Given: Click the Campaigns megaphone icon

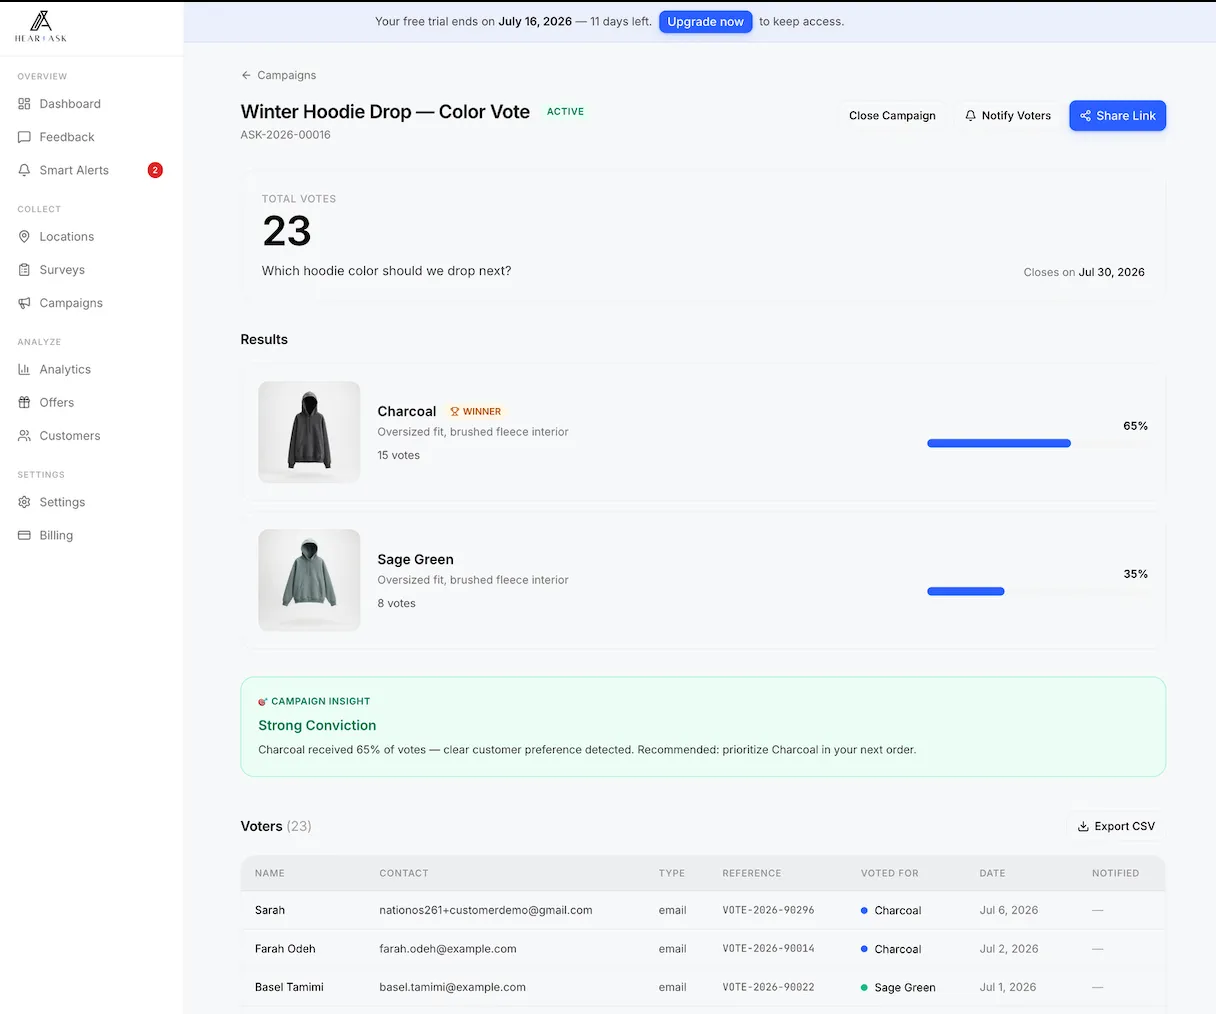Looking at the screenshot, I should pyautogui.click(x=24, y=303).
